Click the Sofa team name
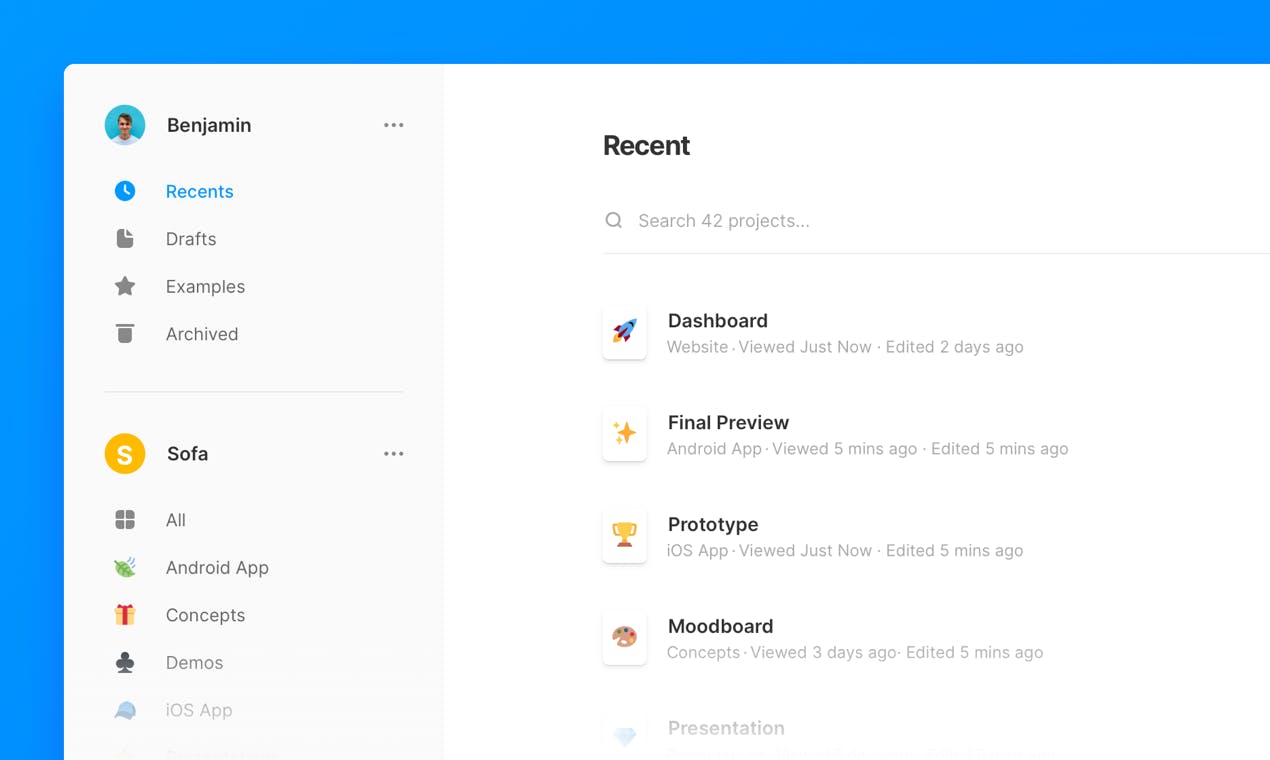 tap(188, 453)
